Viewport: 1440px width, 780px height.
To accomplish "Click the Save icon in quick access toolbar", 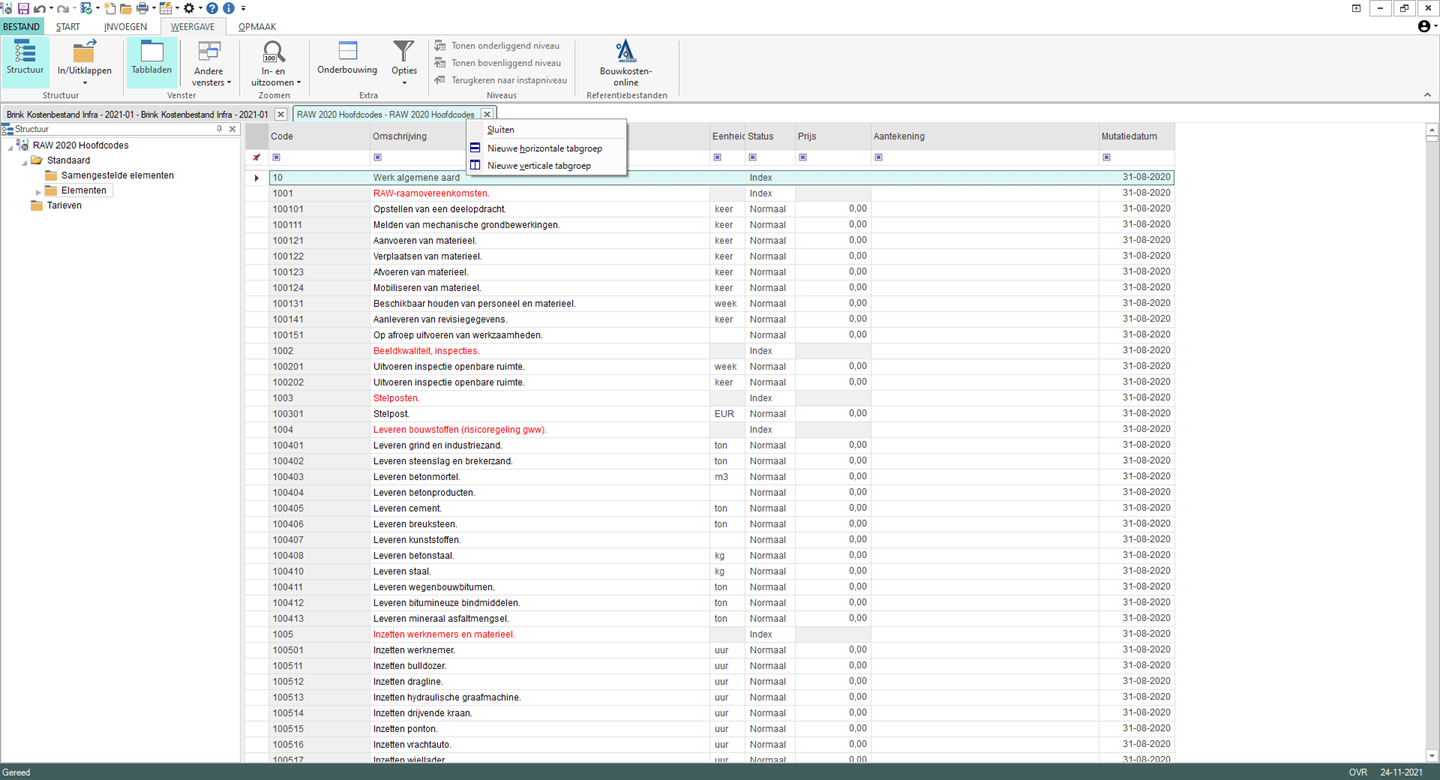I will [x=23, y=8].
